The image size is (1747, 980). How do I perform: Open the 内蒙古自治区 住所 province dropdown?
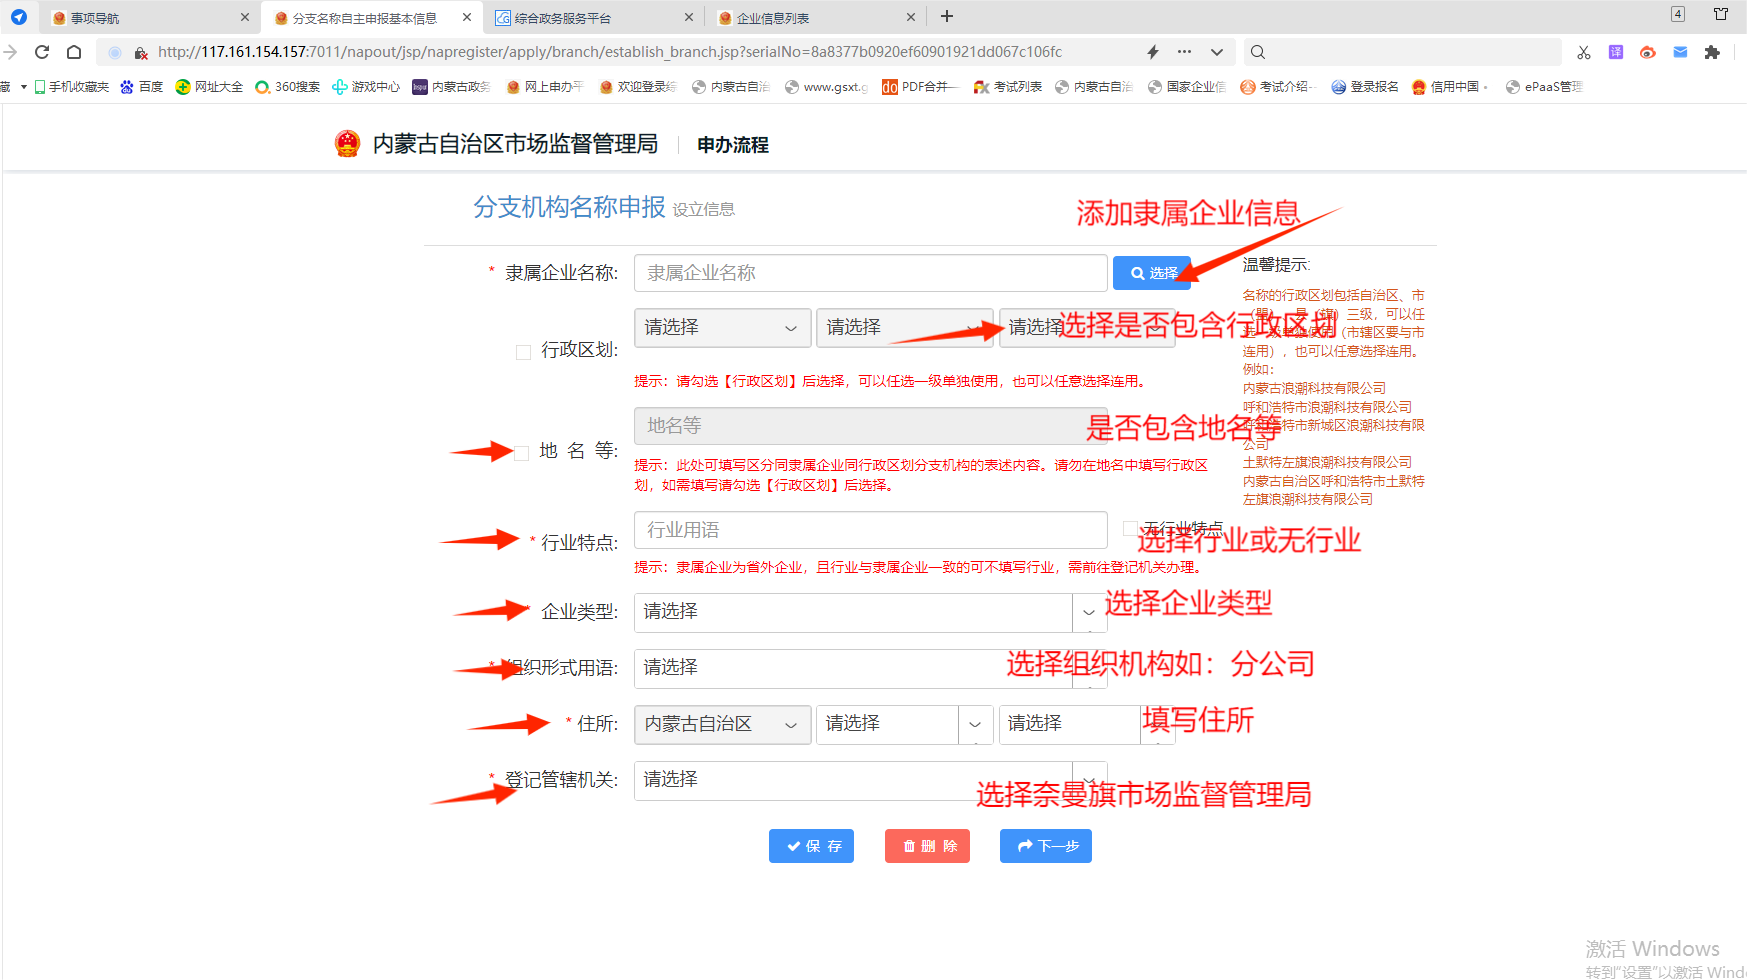[722, 724]
